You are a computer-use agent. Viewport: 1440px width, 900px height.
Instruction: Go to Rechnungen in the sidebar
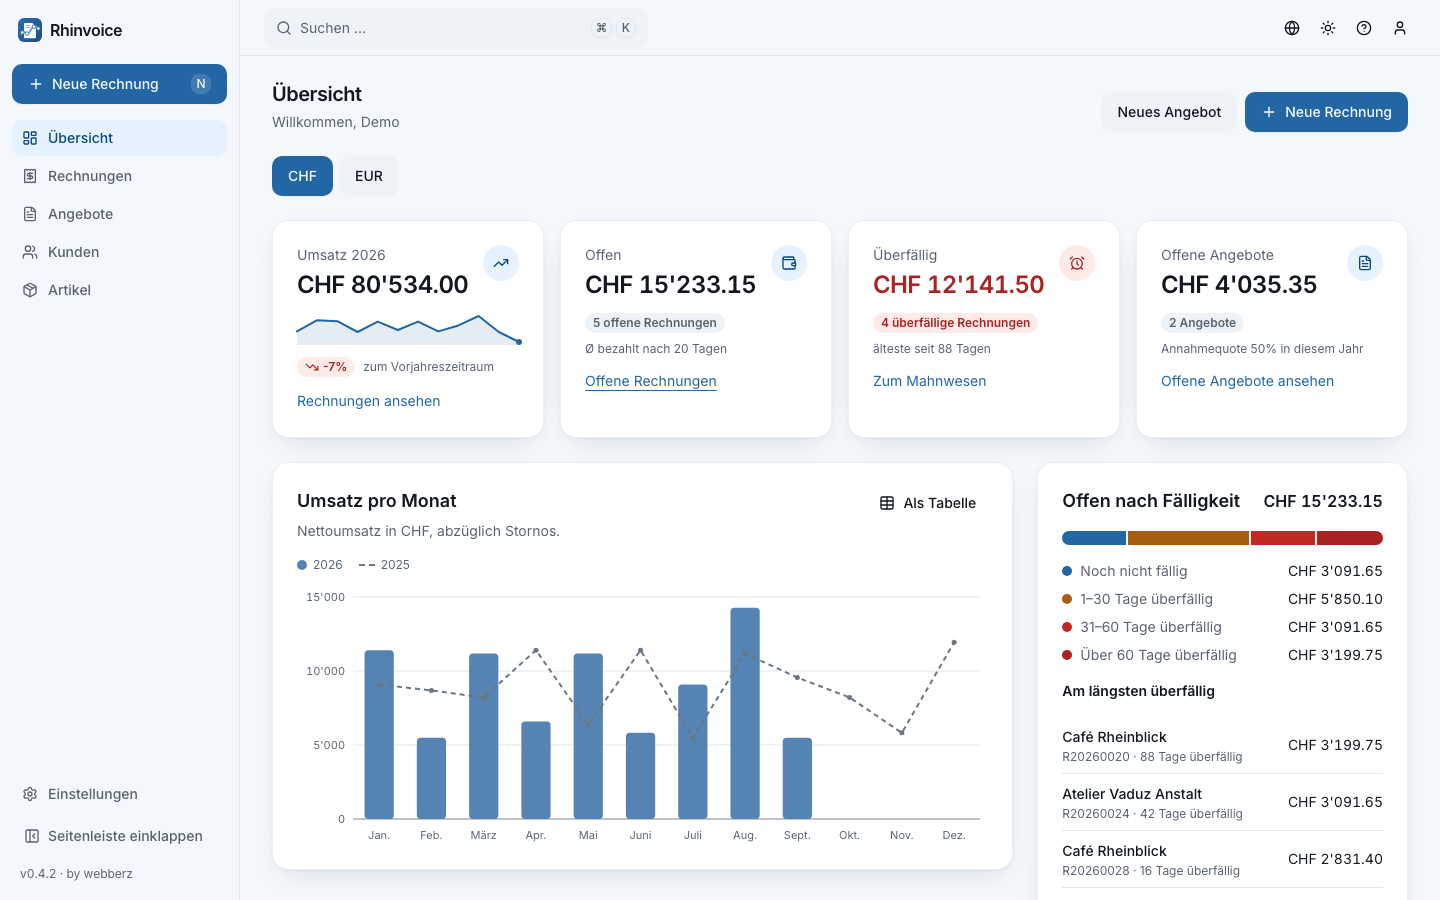[119, 176]
